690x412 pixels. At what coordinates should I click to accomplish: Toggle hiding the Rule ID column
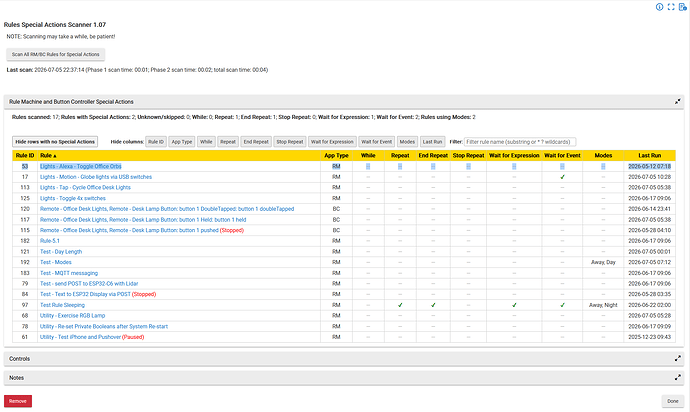156,142
